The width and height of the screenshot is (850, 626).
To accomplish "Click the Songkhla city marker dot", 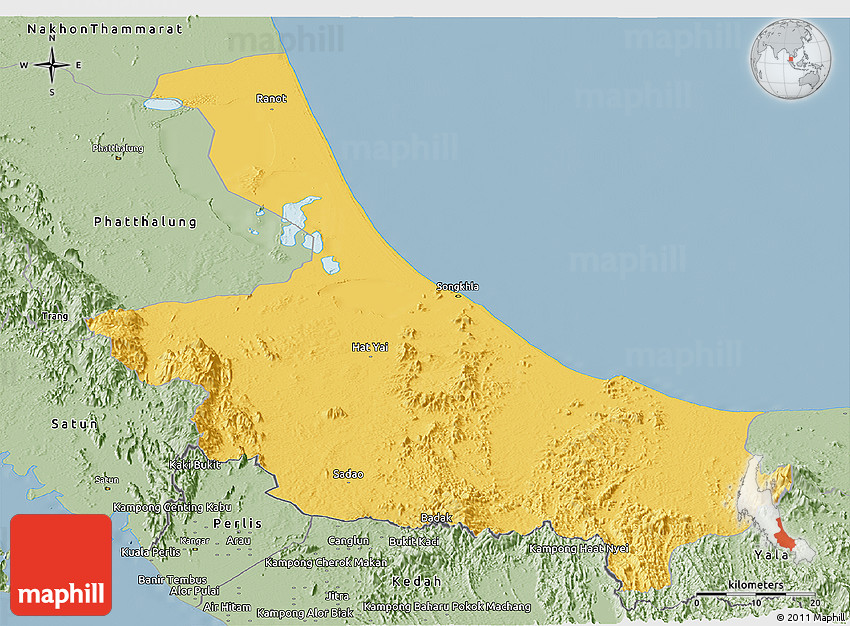I will tap(459, 296).
